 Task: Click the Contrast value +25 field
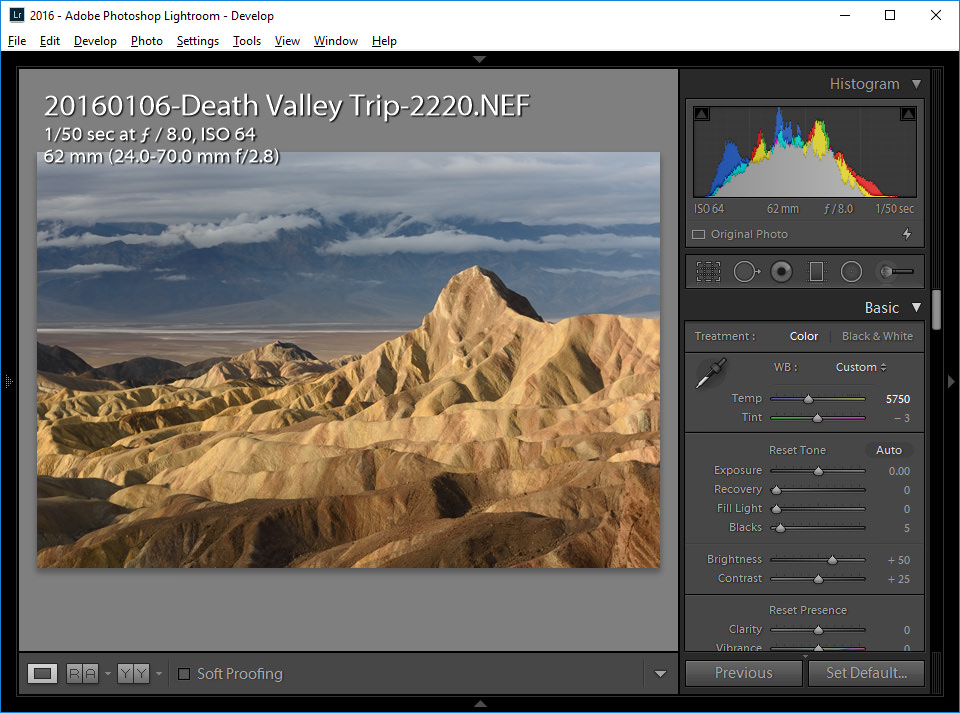pos(898,579)
